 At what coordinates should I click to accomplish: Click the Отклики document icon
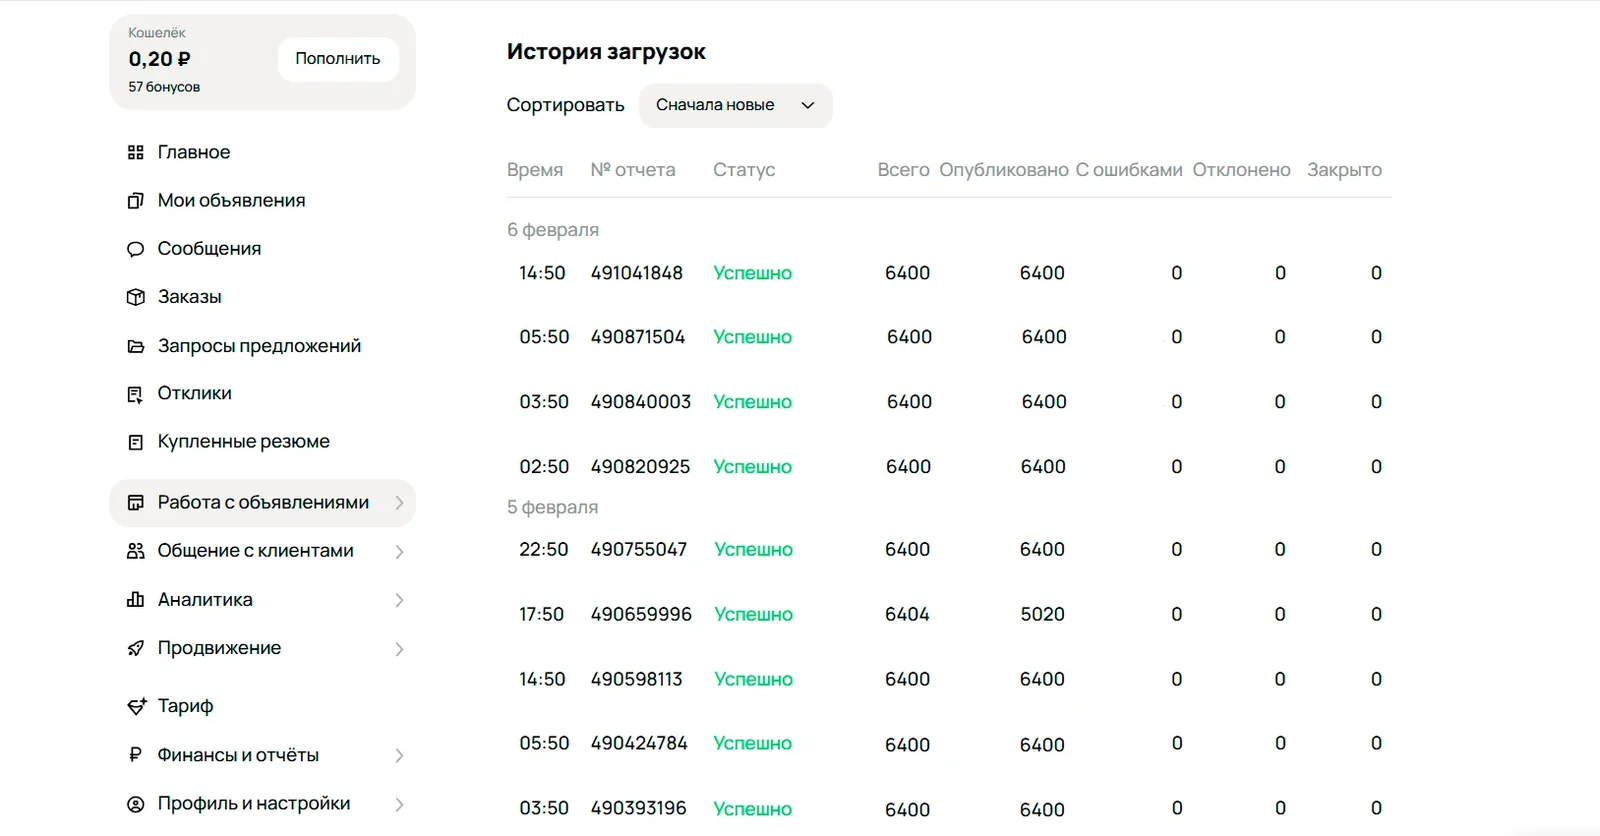point(136,394)
